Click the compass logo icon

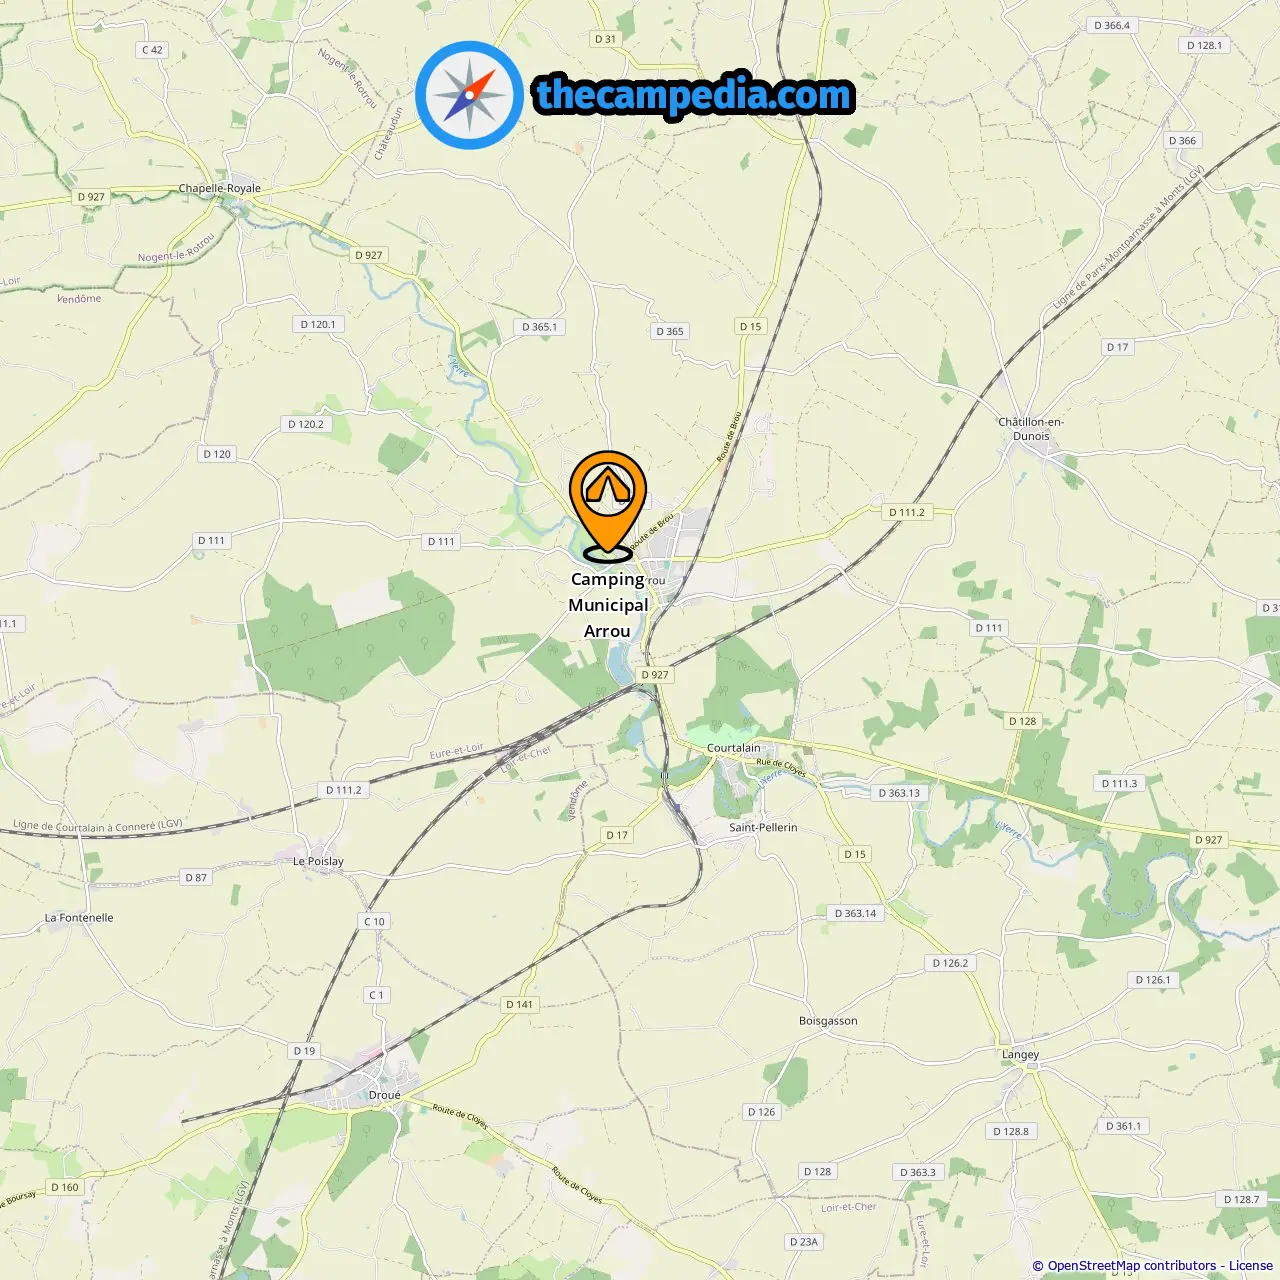[x=470, y=95]
